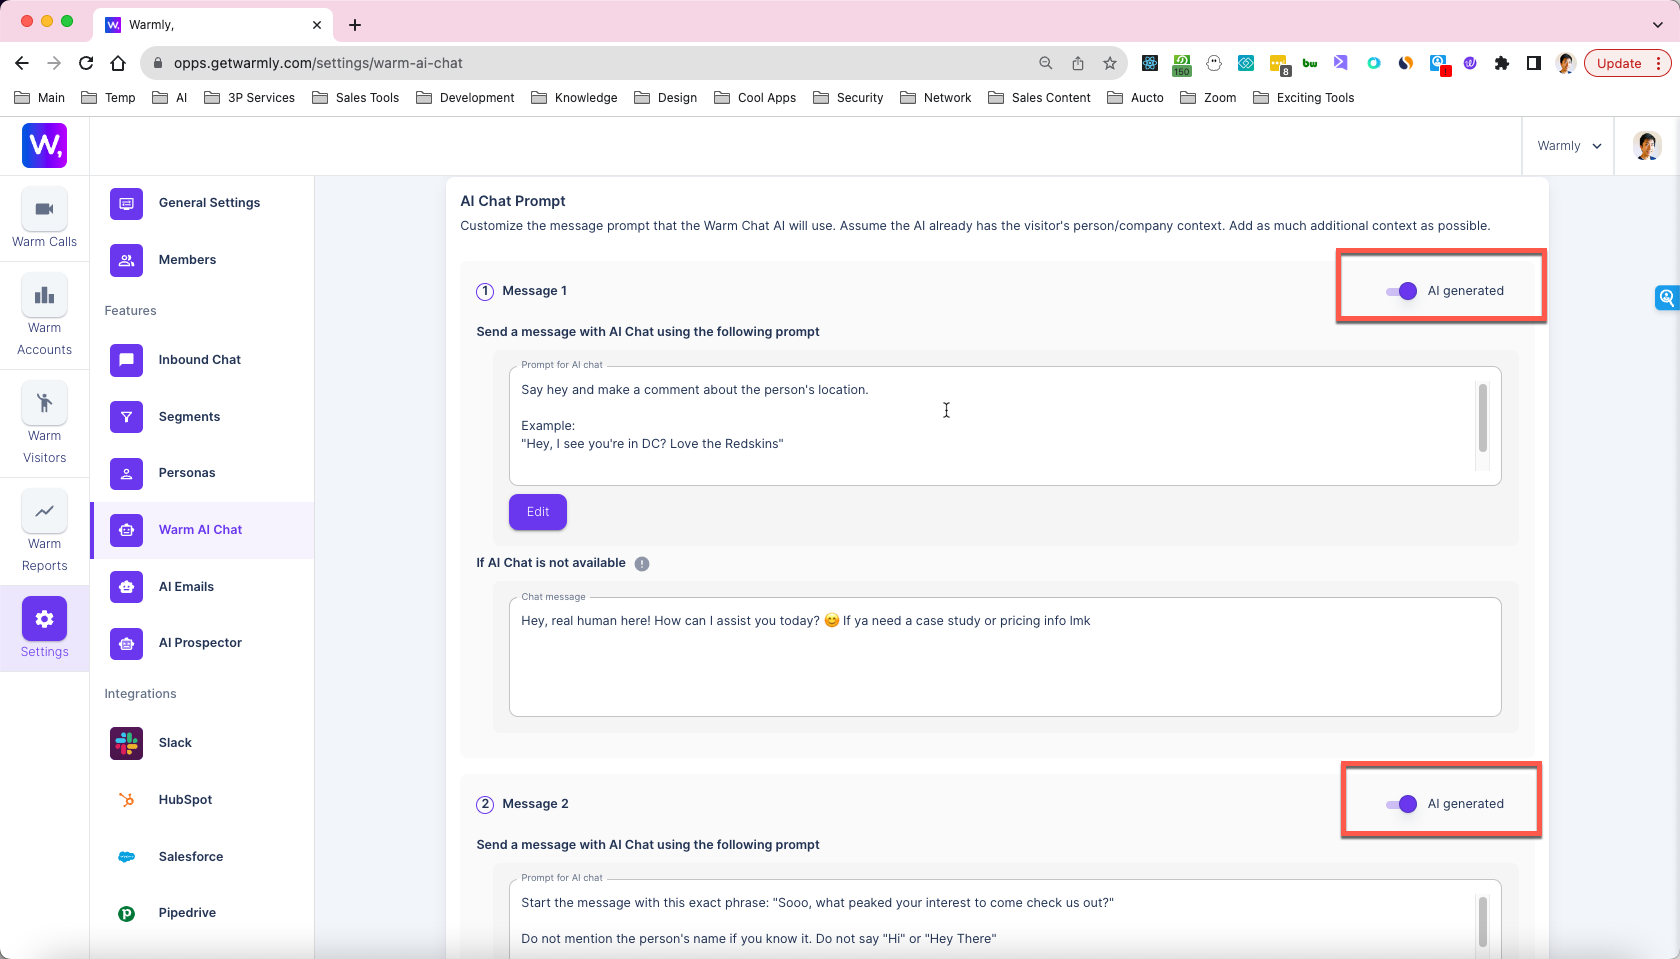Open the Warmly workspace dropdown
Viewport: 1680px width, 959px height.
point(1568,145)
